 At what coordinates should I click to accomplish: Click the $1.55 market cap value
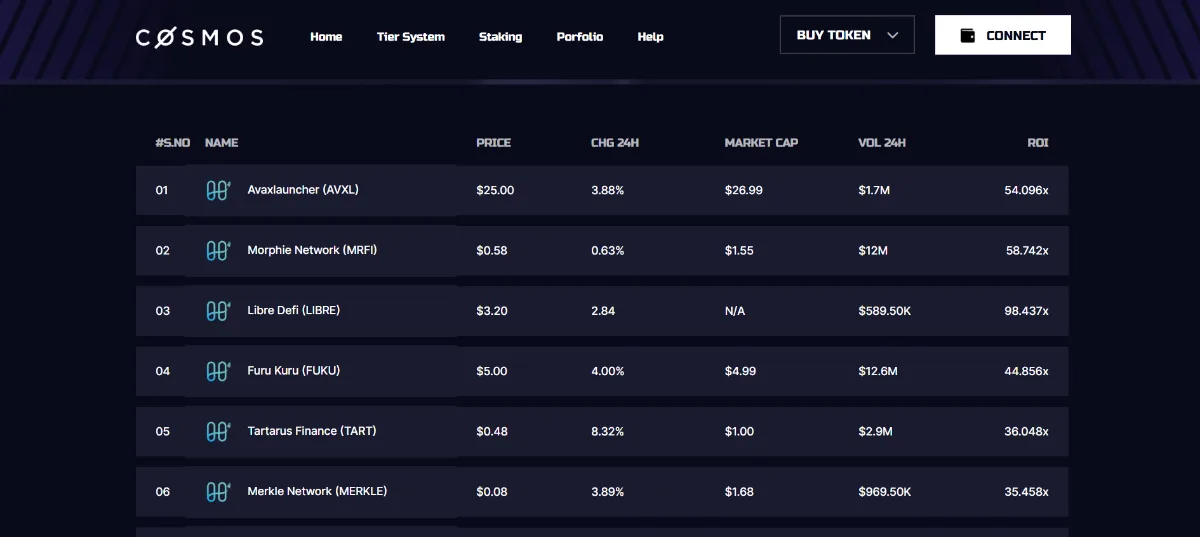point(739,250)
